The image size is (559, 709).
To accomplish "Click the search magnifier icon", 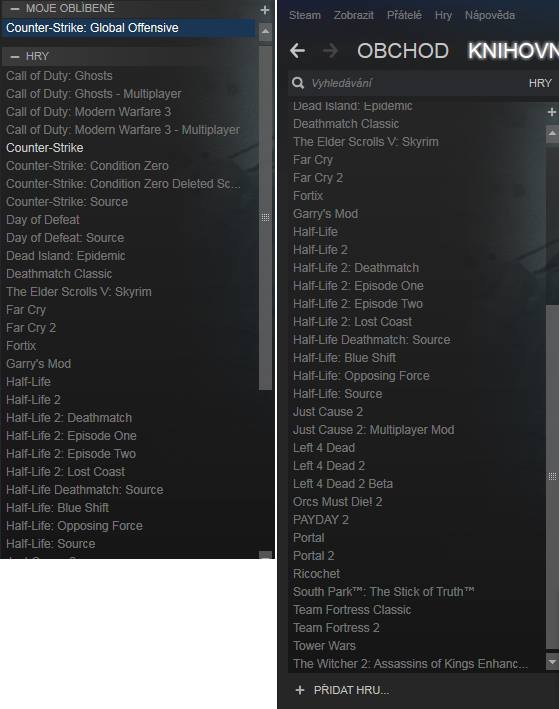I will click(x=298, y=83).
